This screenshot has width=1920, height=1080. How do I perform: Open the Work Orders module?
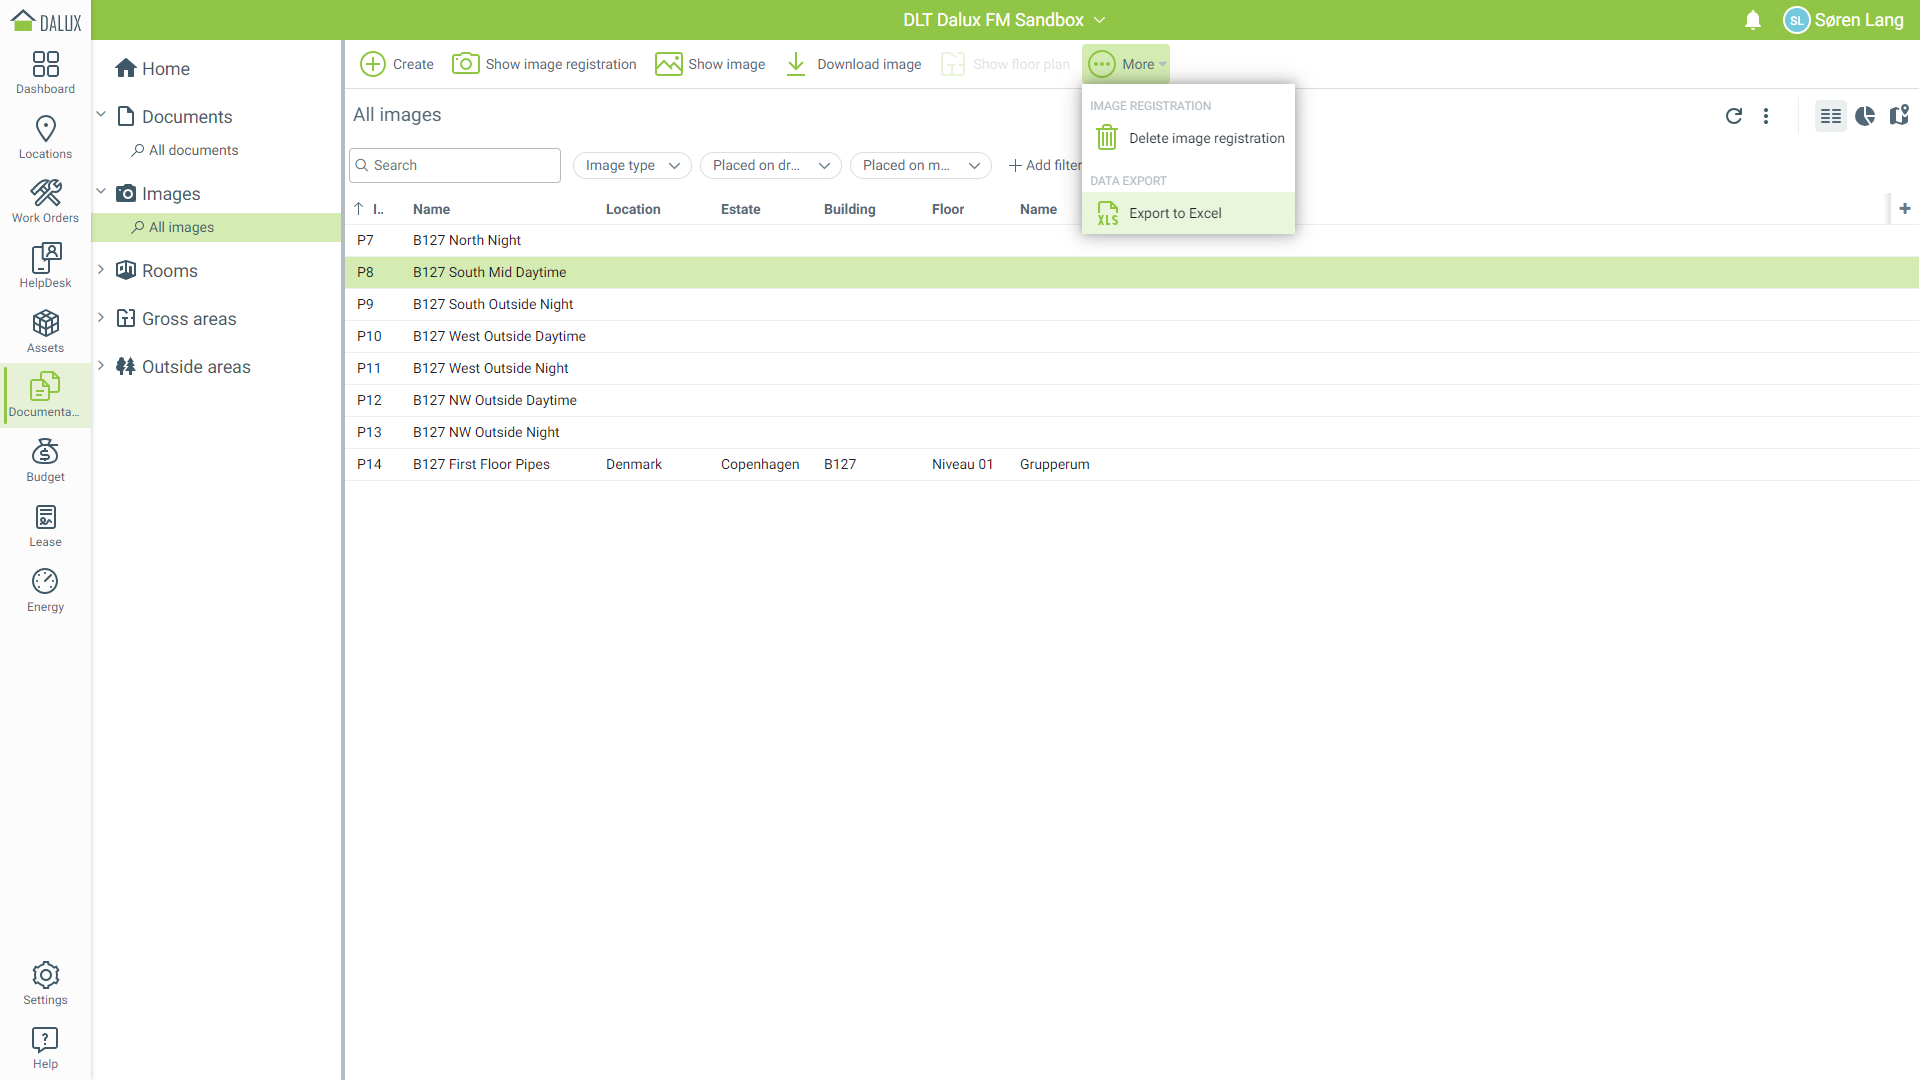click(x=45, y=201)
